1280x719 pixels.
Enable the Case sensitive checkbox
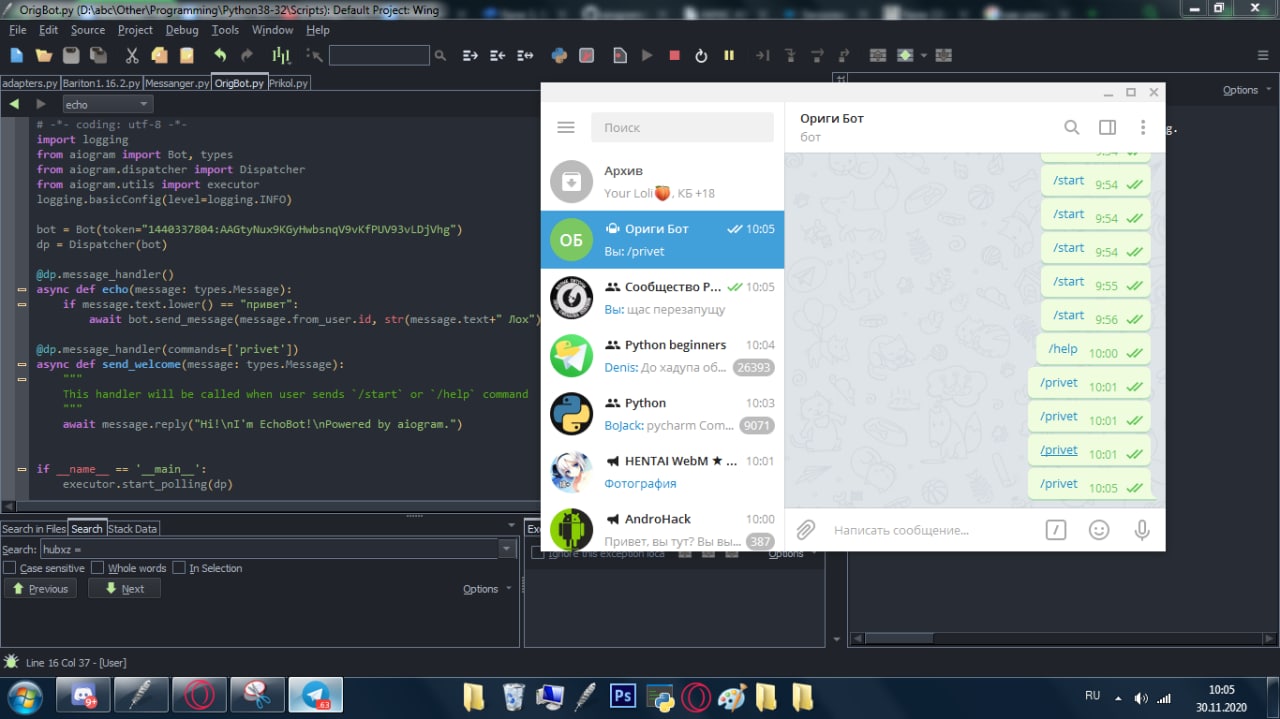click(10, 568)
